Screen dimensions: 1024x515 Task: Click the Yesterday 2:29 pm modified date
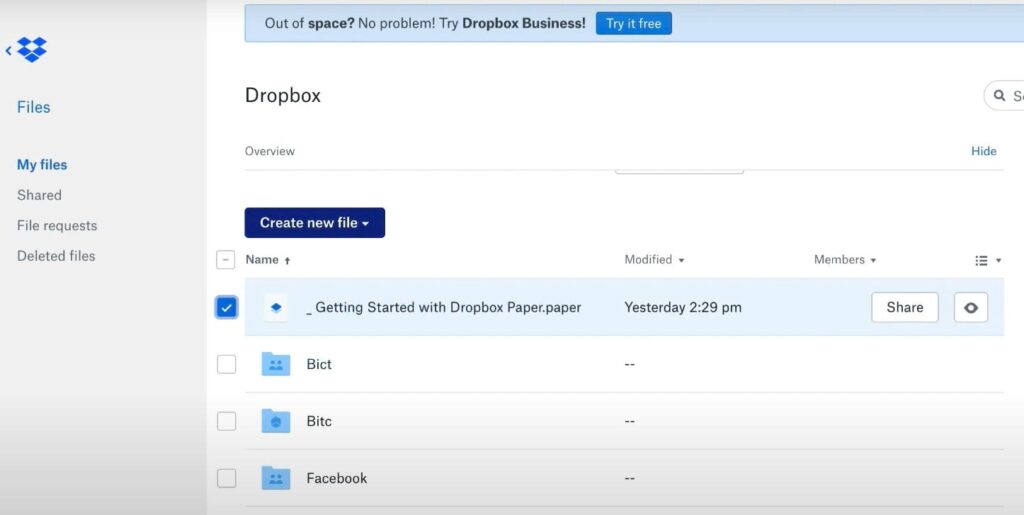point(682,307)
